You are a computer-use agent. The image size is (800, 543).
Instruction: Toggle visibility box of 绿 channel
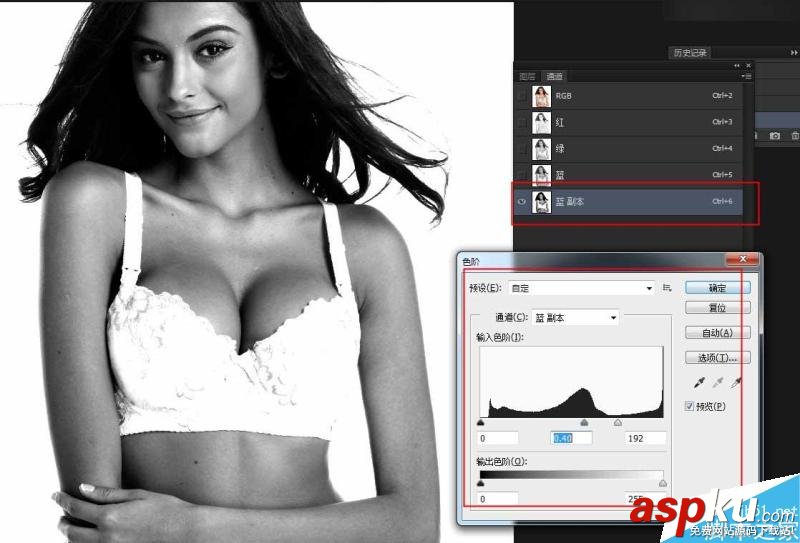tap(521, 149)
